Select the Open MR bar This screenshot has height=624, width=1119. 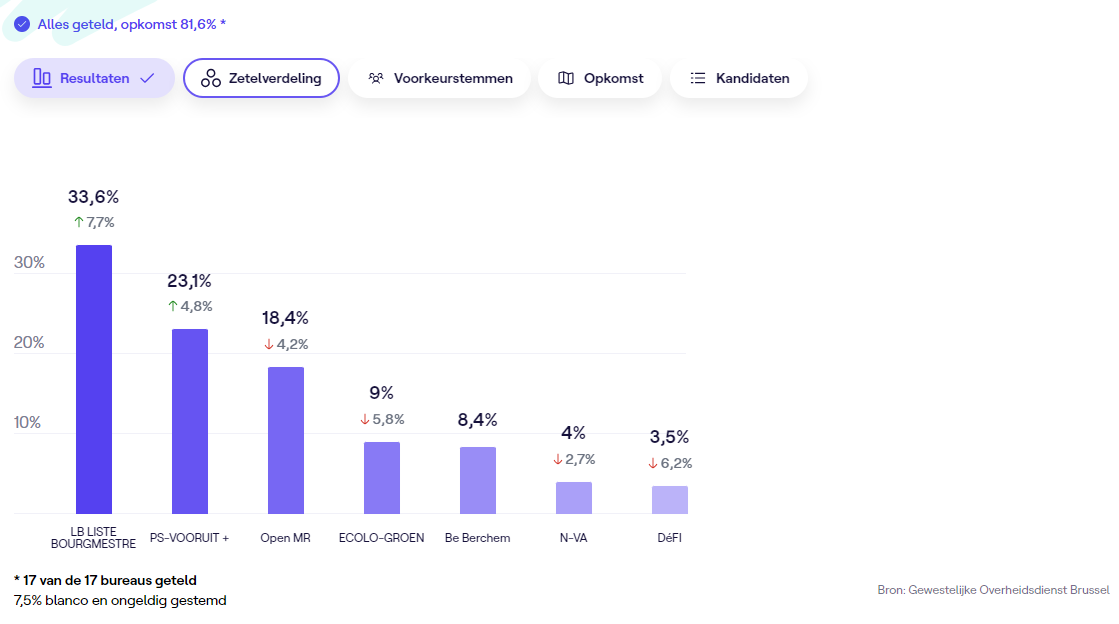tap(286, 440)
